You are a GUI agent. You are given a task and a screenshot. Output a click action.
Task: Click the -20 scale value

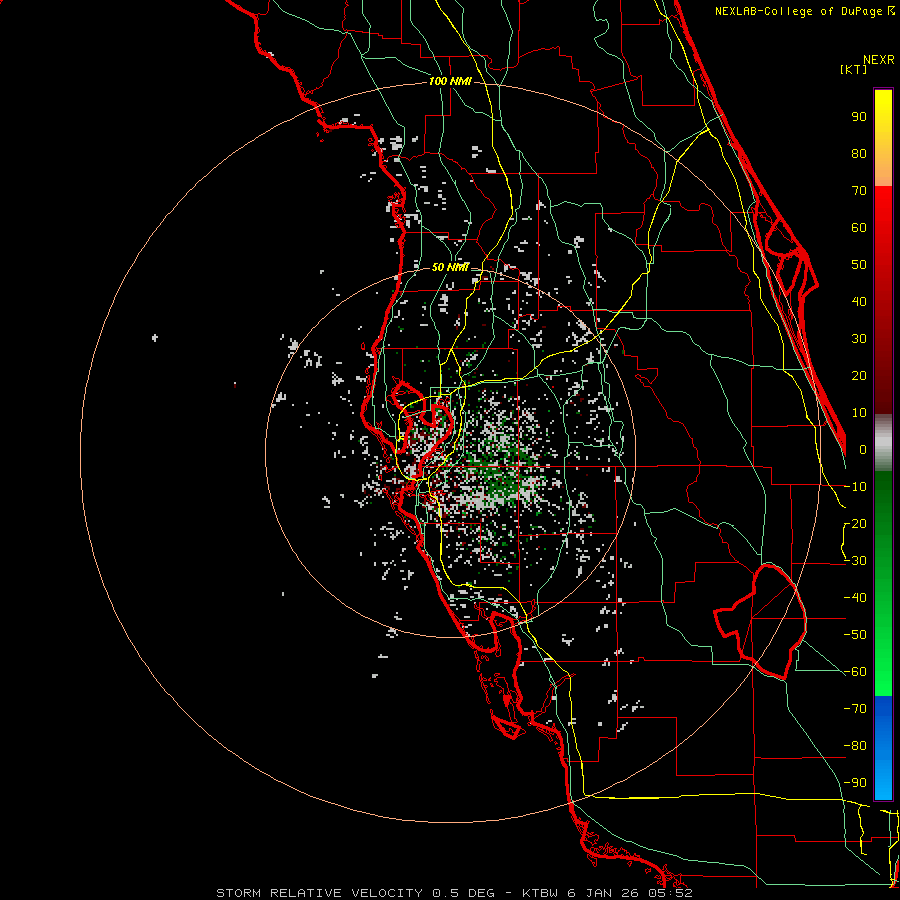point(855,524)
